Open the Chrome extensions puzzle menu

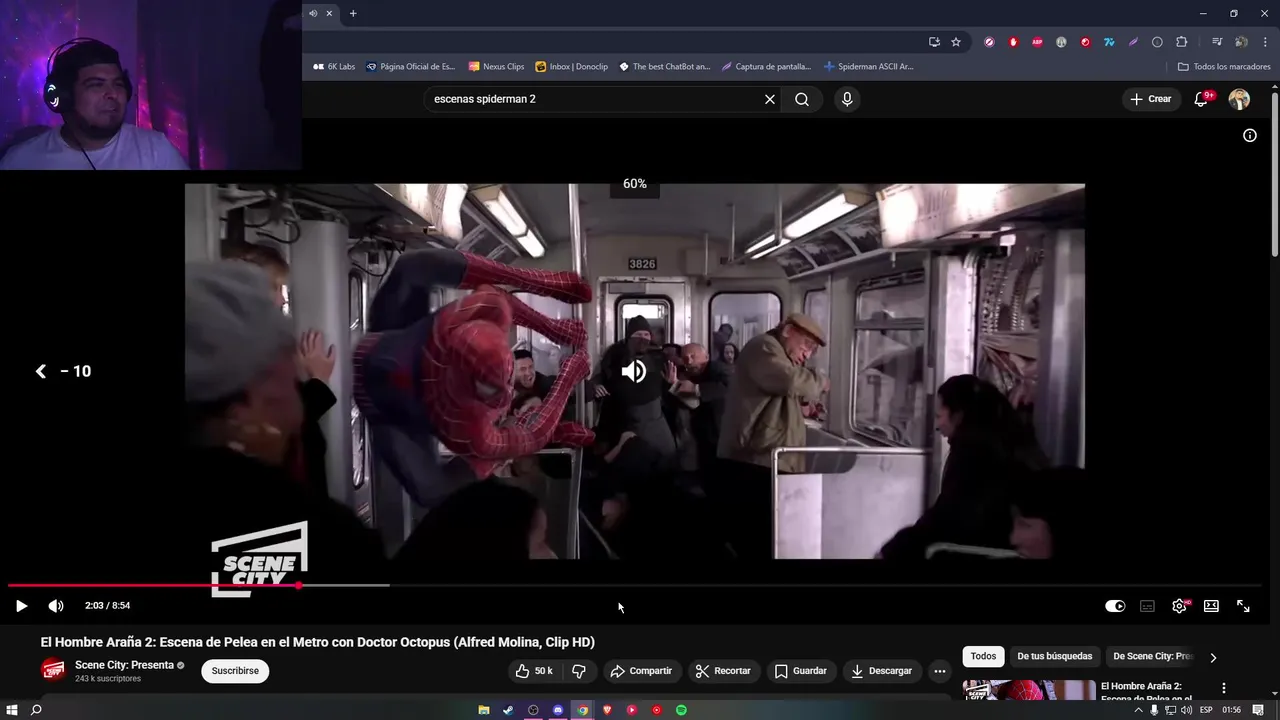point(1181,42)
